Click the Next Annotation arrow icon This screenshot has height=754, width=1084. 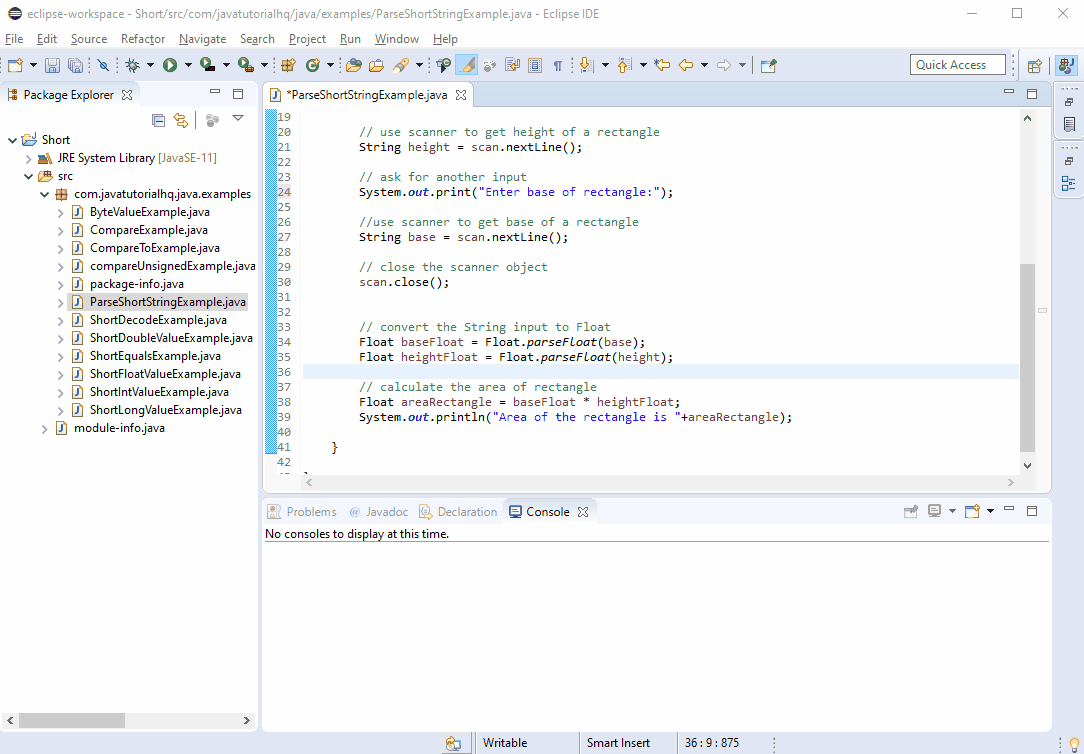(586, 65)
